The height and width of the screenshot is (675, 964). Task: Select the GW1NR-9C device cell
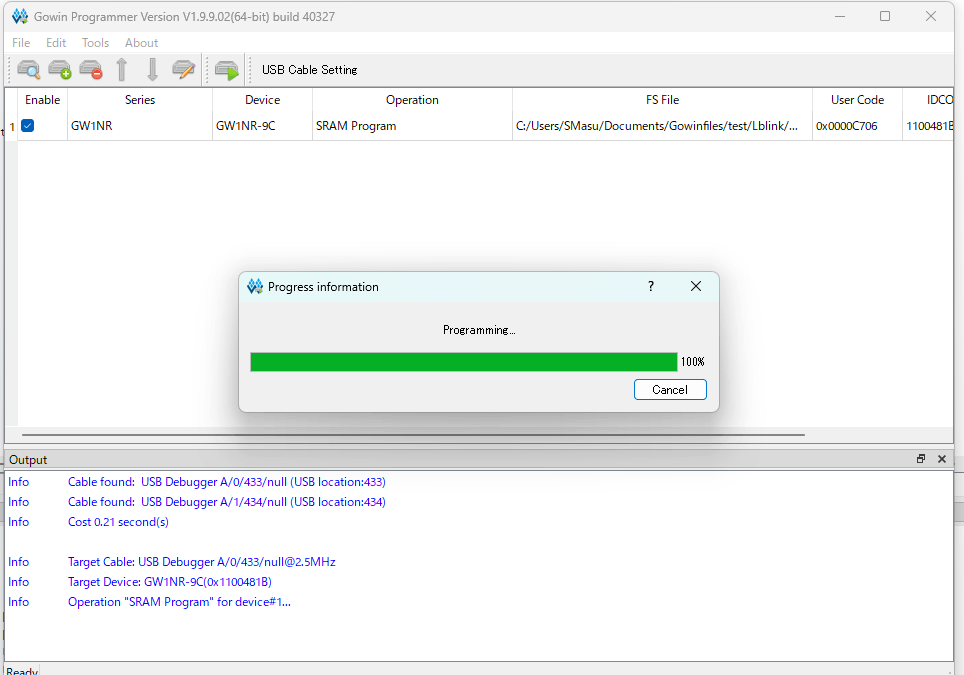tap(263, 125)
